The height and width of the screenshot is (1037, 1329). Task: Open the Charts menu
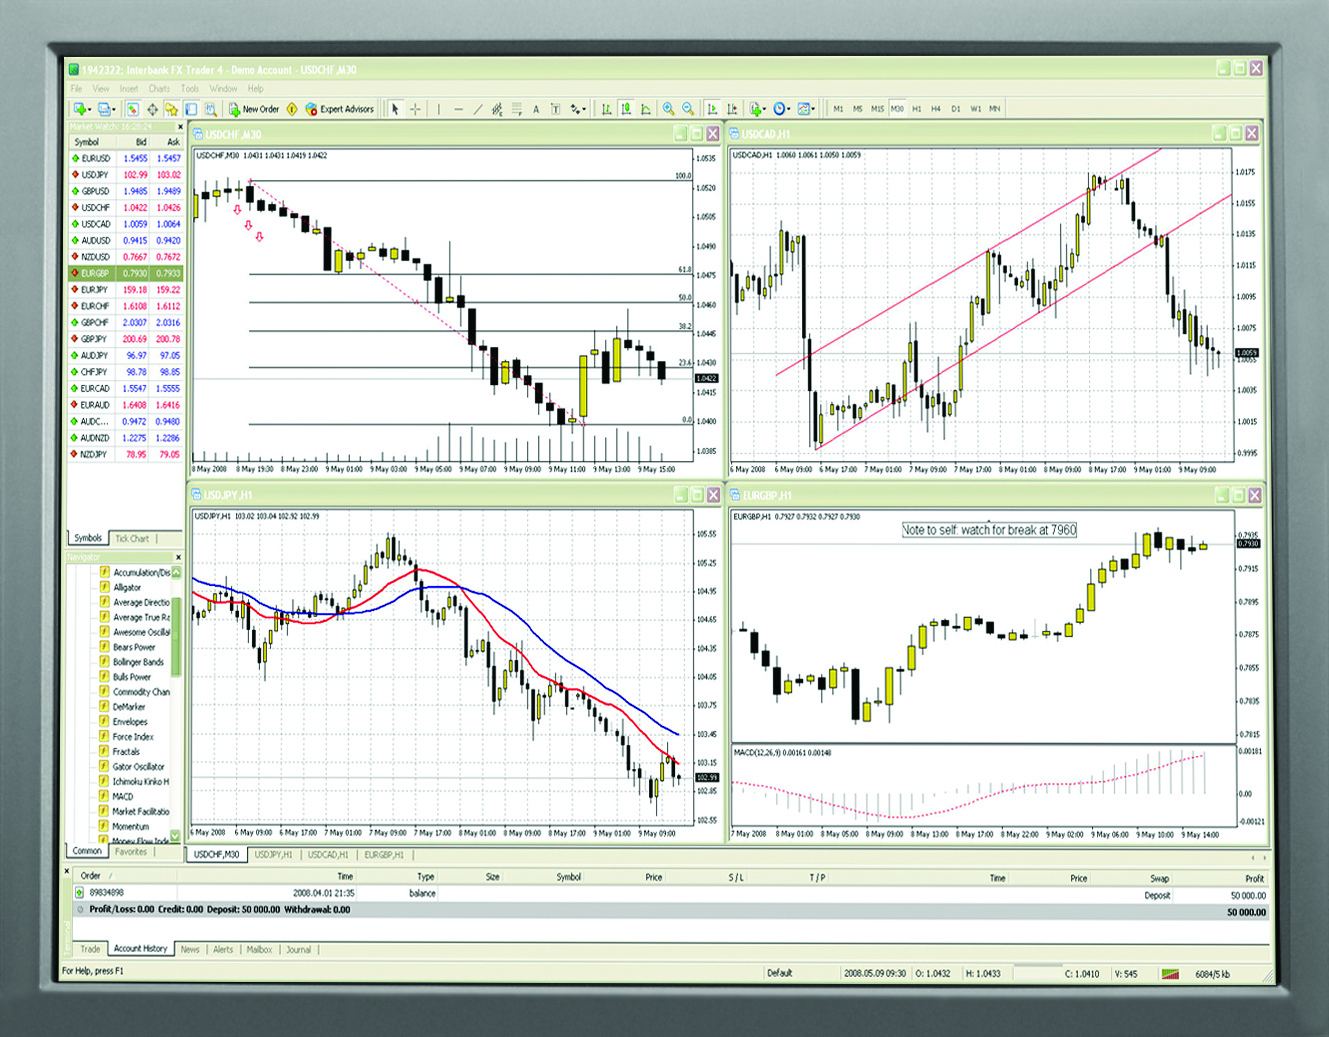(x=159, y=89)
